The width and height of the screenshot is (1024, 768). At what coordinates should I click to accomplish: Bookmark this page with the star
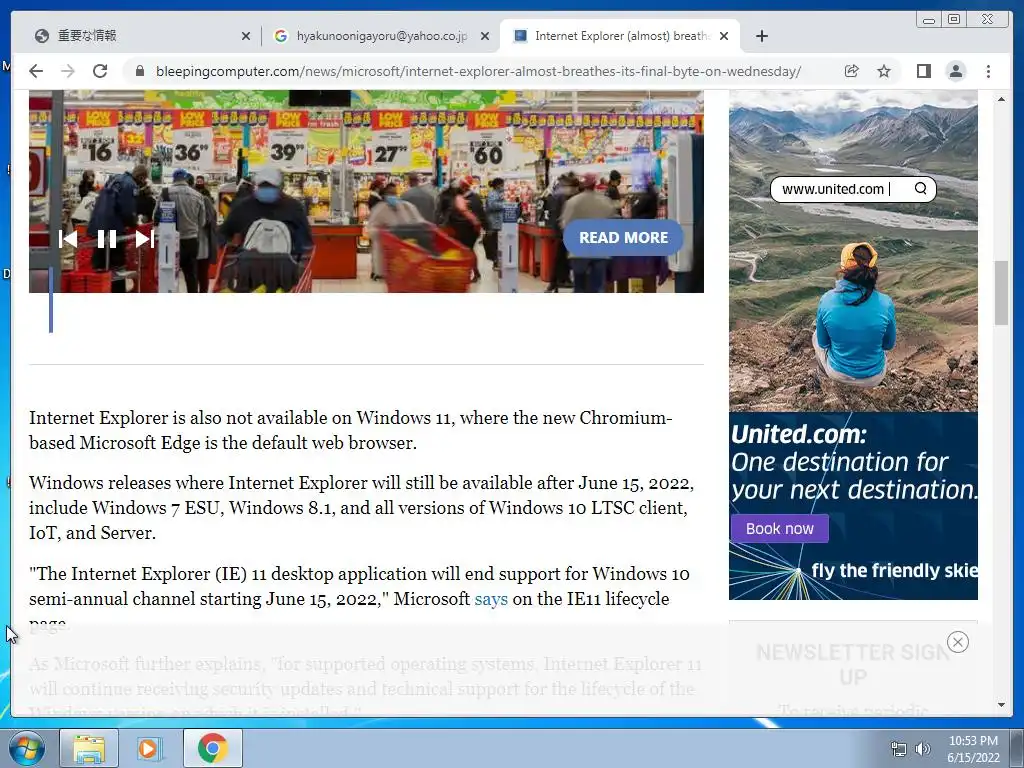coord(884,71)
